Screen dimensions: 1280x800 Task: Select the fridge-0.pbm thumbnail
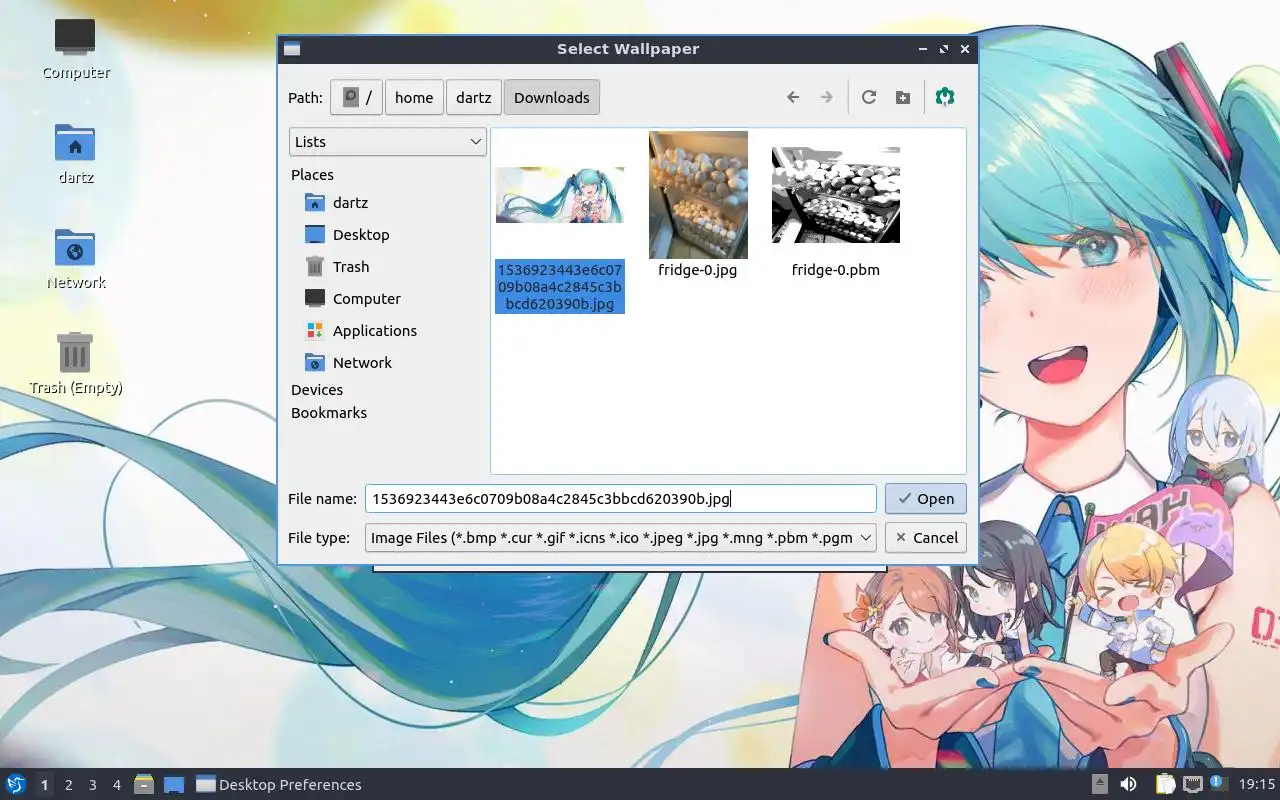[836, 195]
